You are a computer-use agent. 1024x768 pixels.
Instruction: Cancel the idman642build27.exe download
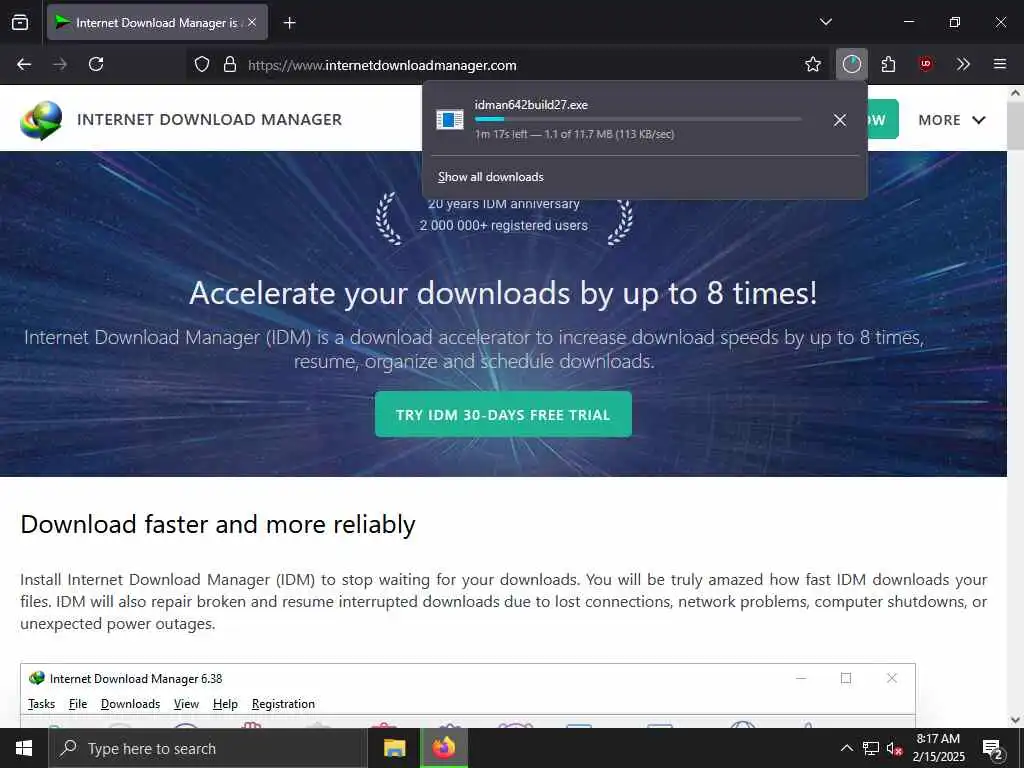click(x=840, y=120)
